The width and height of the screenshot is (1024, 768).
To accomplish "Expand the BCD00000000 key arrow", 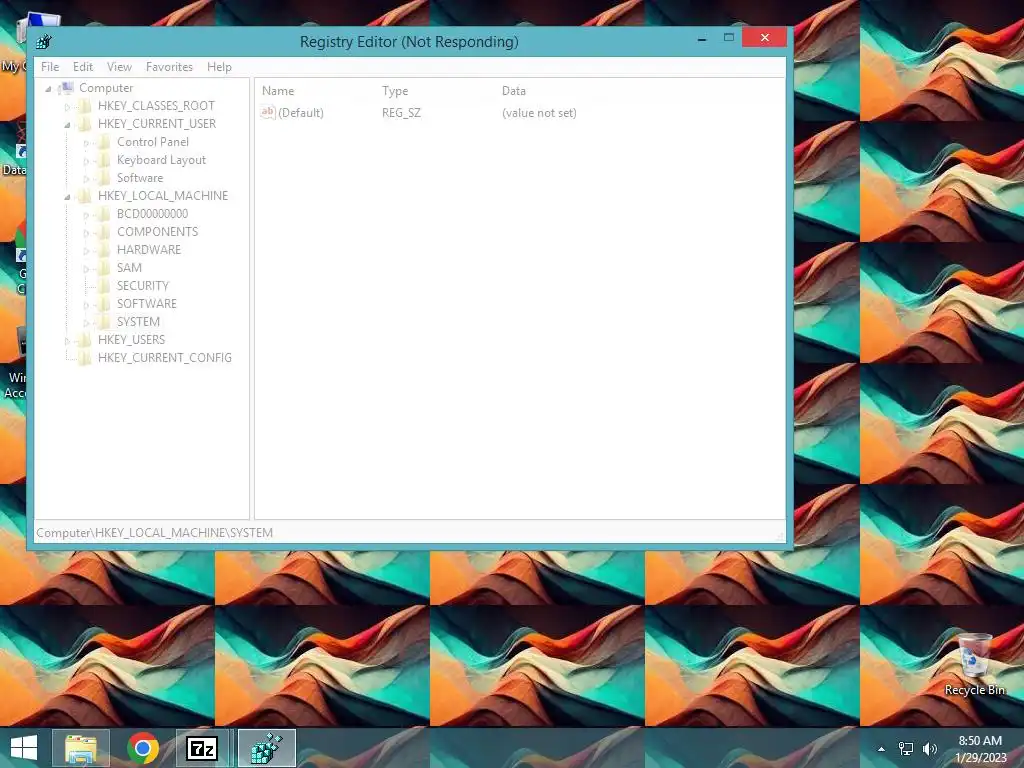I will (x=86, y=214).
